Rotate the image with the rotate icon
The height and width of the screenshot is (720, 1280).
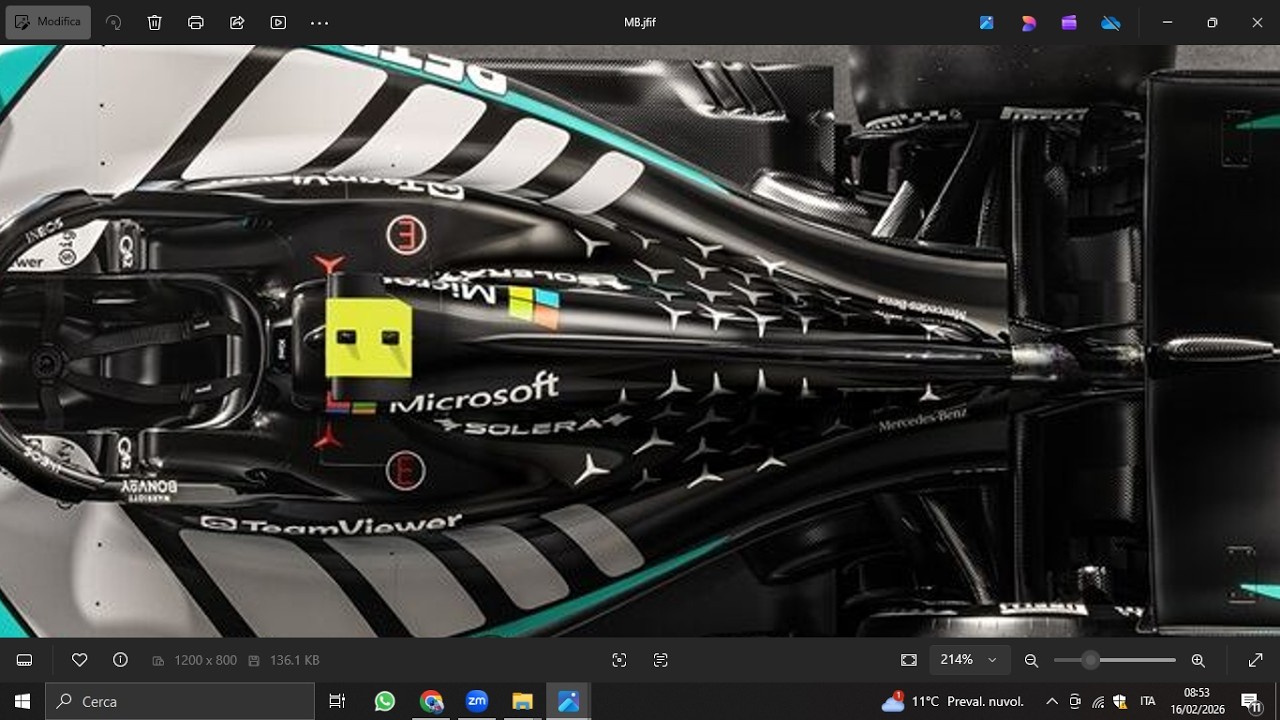click(114, 22)
